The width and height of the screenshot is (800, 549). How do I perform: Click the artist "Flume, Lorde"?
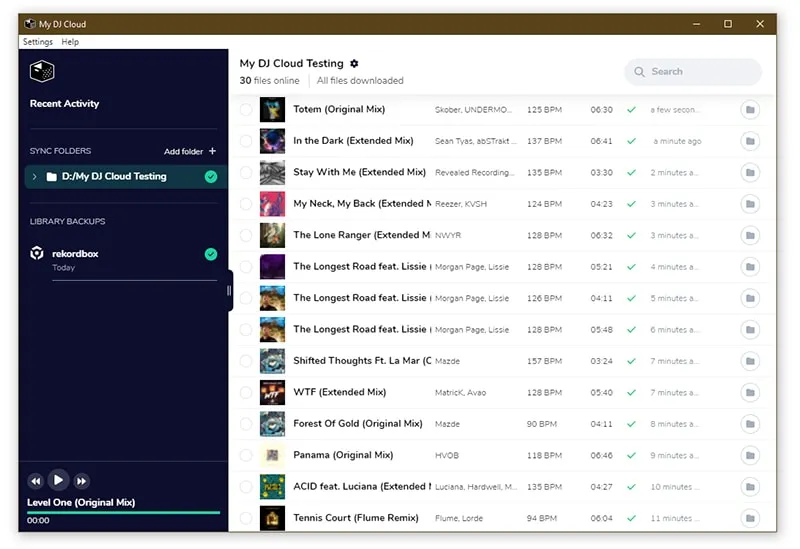click(x=459, y=518)
